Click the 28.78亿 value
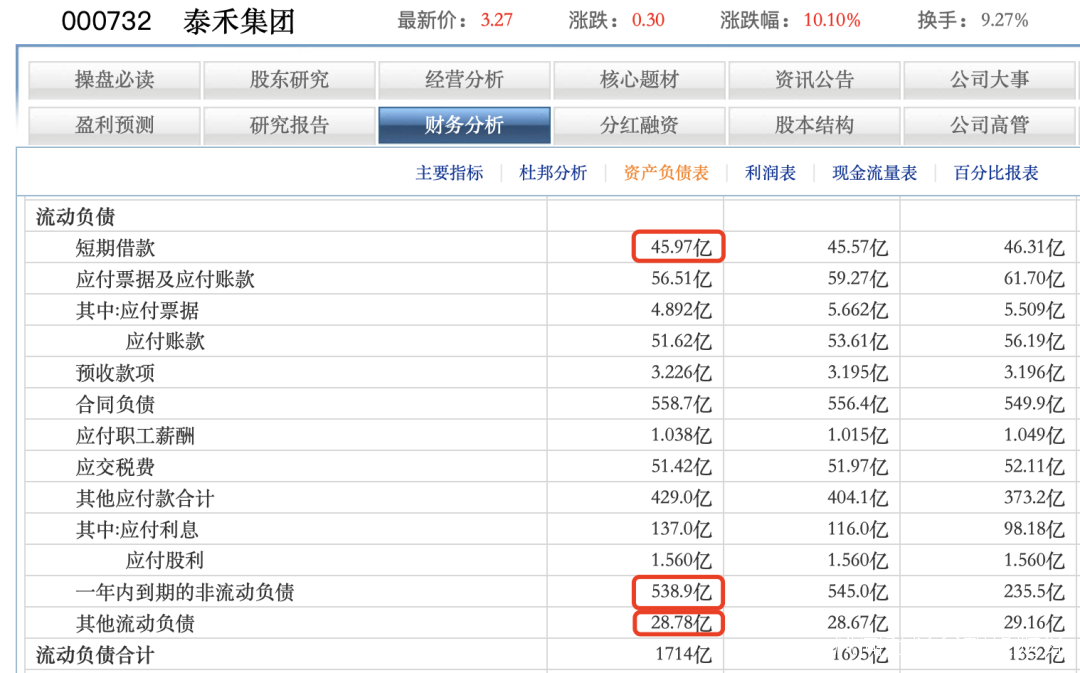This screenshot has height=673, width=1080. click(x=681, y=623)
